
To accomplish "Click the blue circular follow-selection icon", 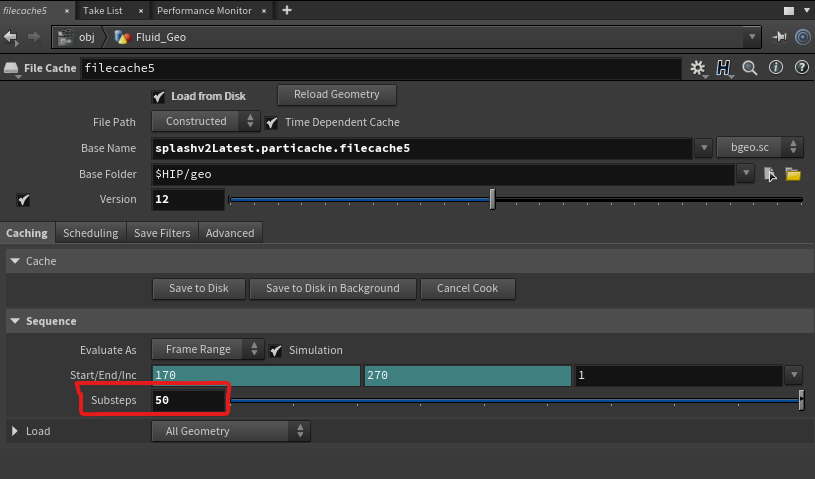I will click(803, 37).
